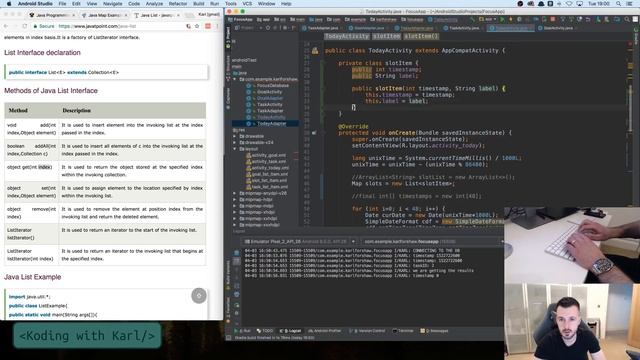This screenshot has height=360, width=640.
Task: Open the app run configuration dropdown
Action: [488, 19]
